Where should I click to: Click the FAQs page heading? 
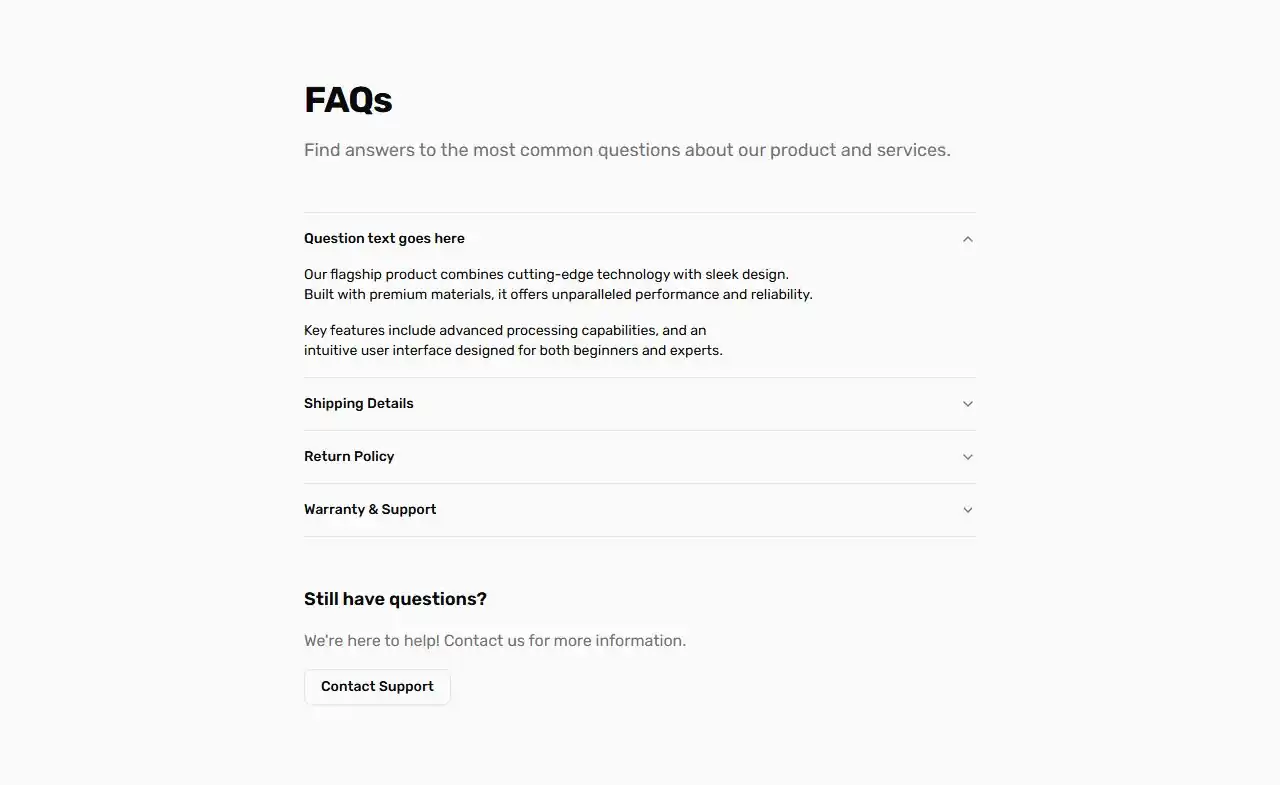(348, 99)
